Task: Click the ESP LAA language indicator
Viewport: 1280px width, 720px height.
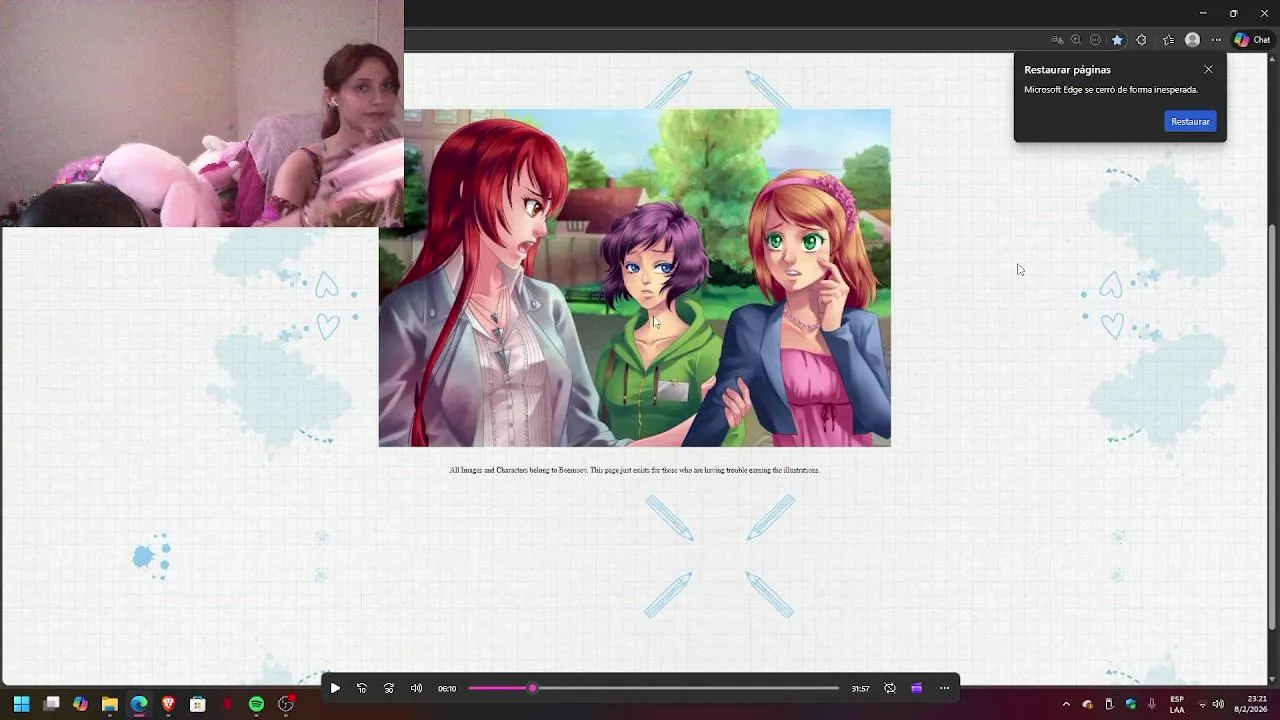Action: (x=1177, y=704)
